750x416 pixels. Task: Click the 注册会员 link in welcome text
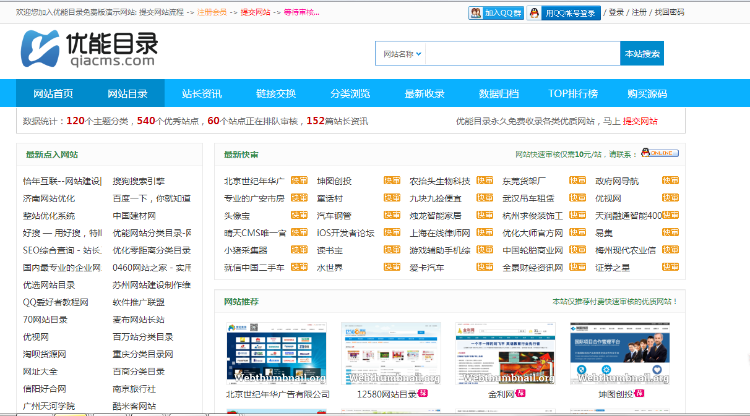coord(212,12)
